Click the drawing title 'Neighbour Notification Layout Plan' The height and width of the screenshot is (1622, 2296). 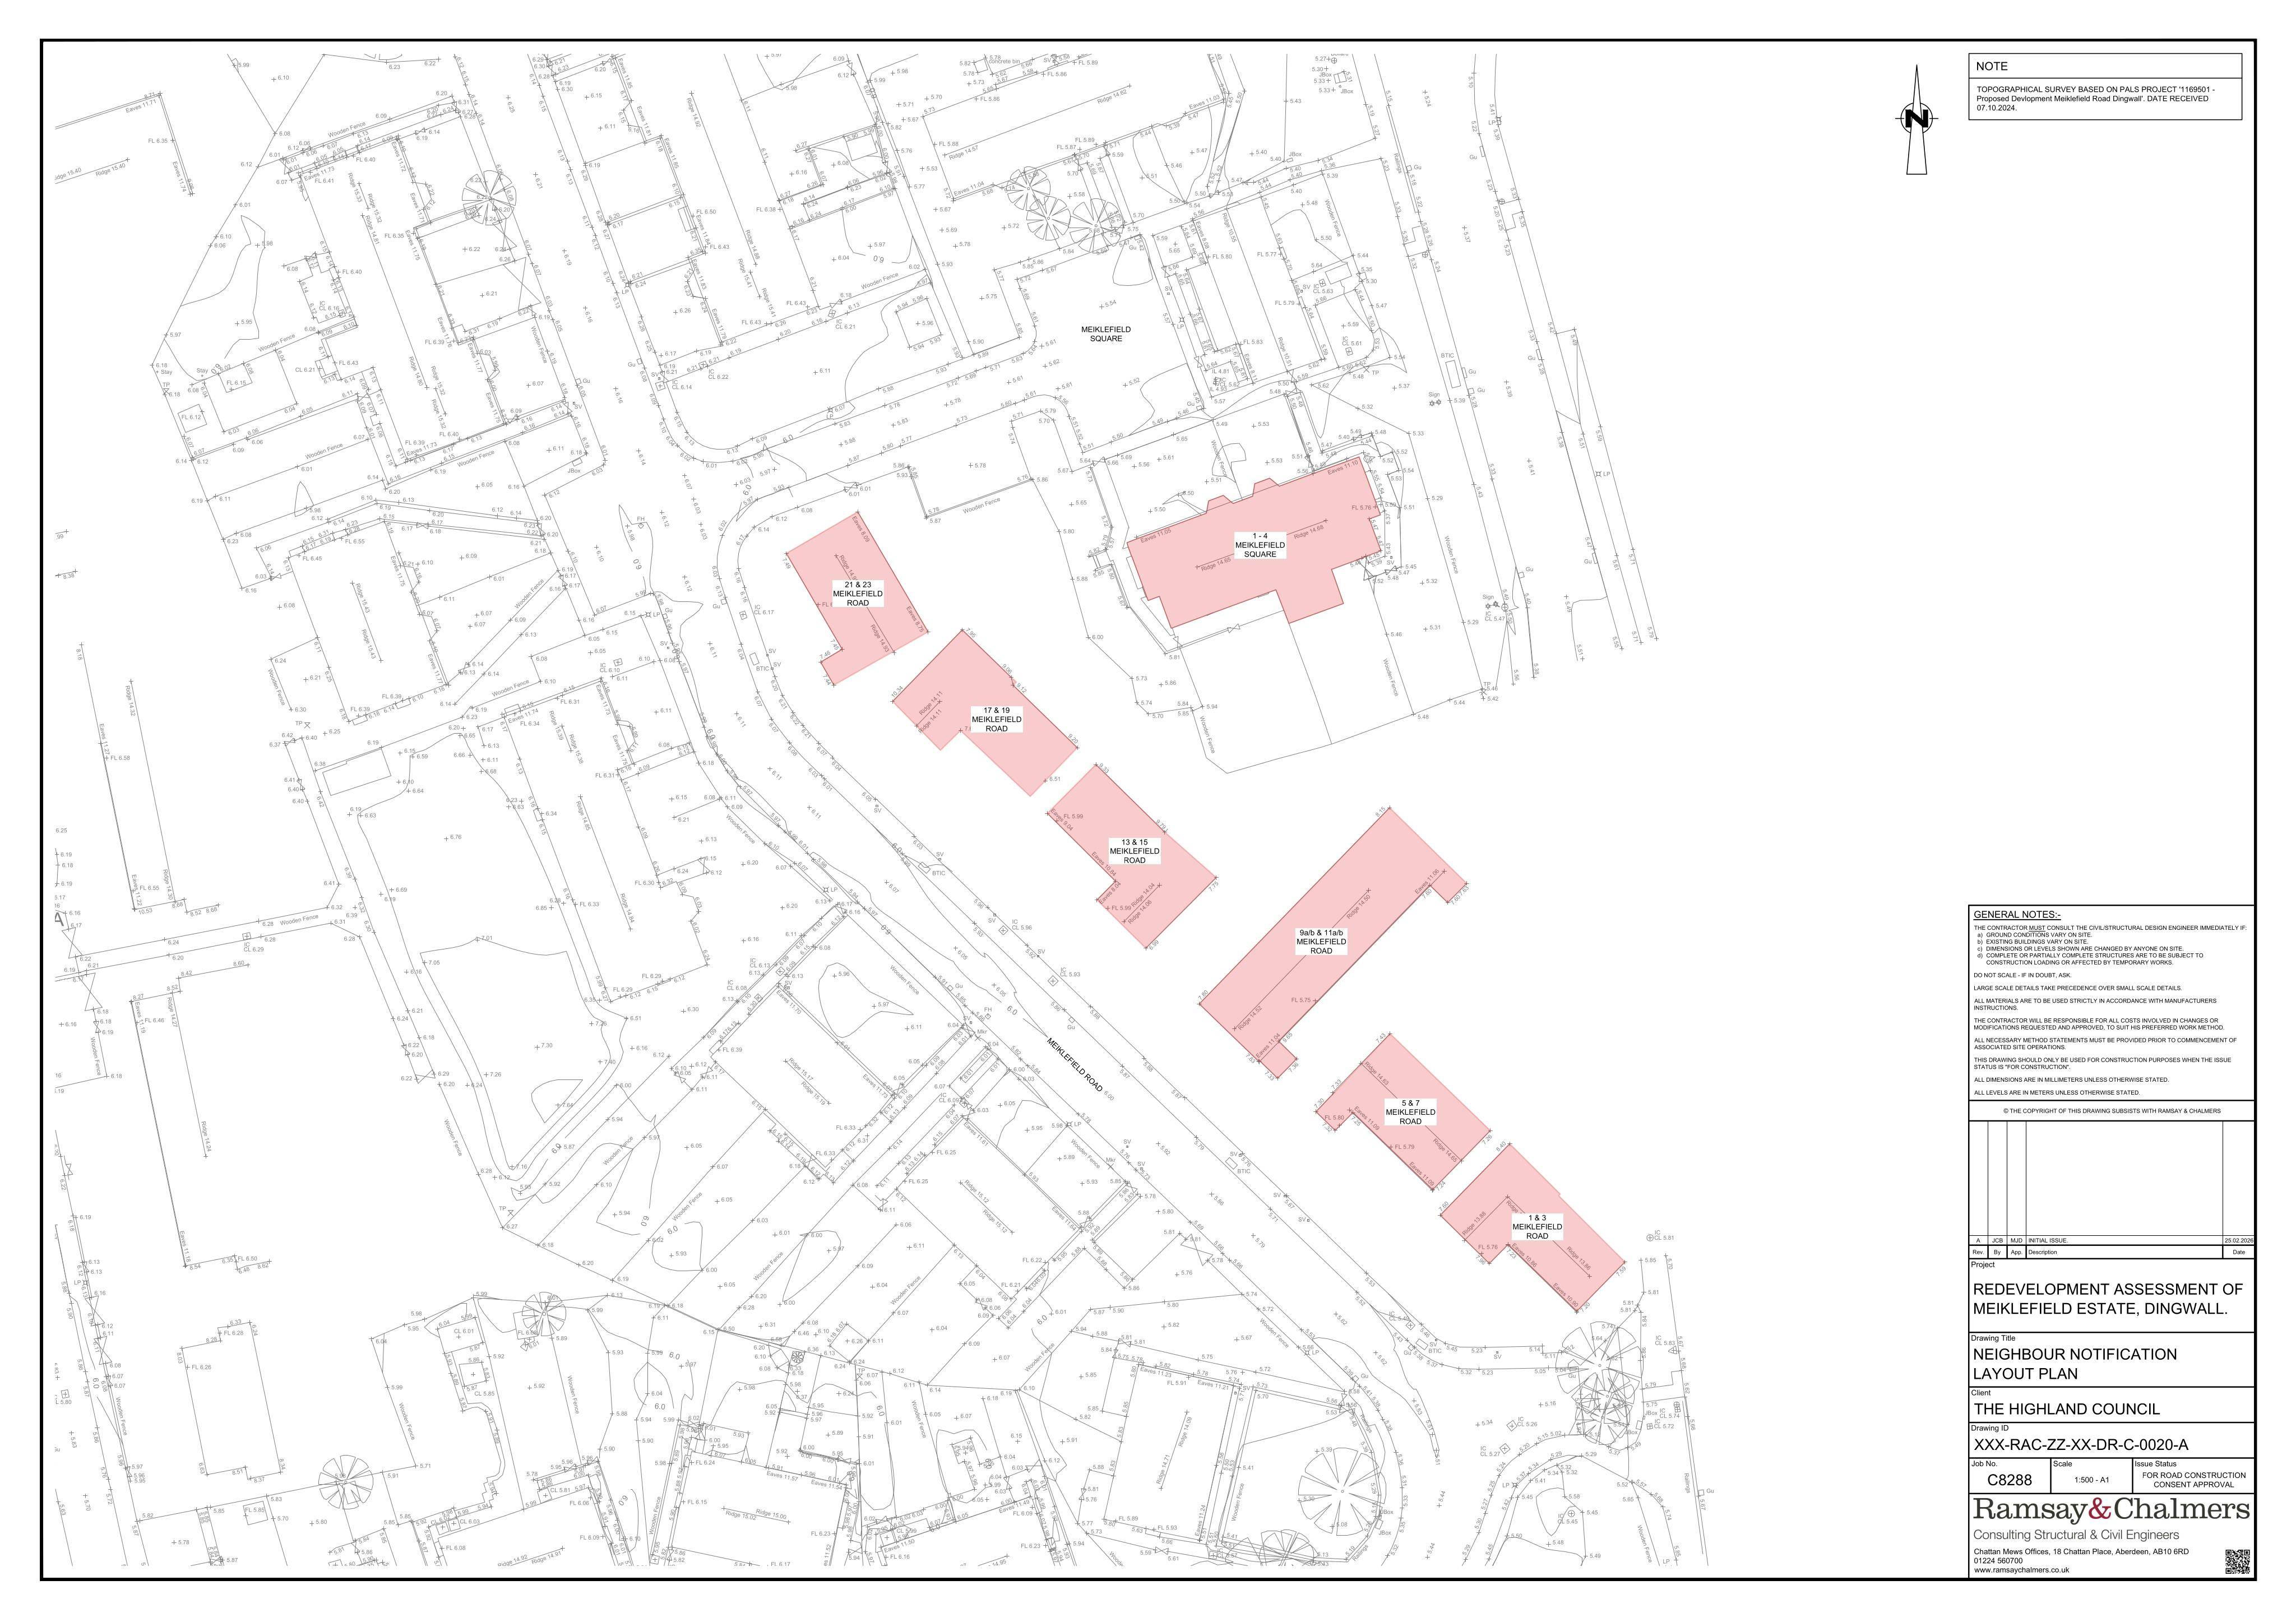coord(2074,1364)
